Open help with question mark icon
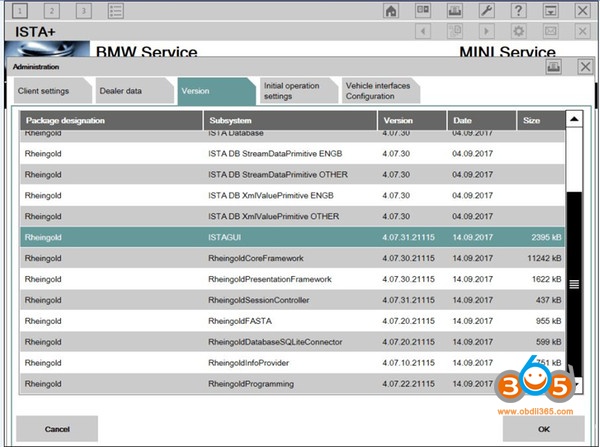 point(518,10)
